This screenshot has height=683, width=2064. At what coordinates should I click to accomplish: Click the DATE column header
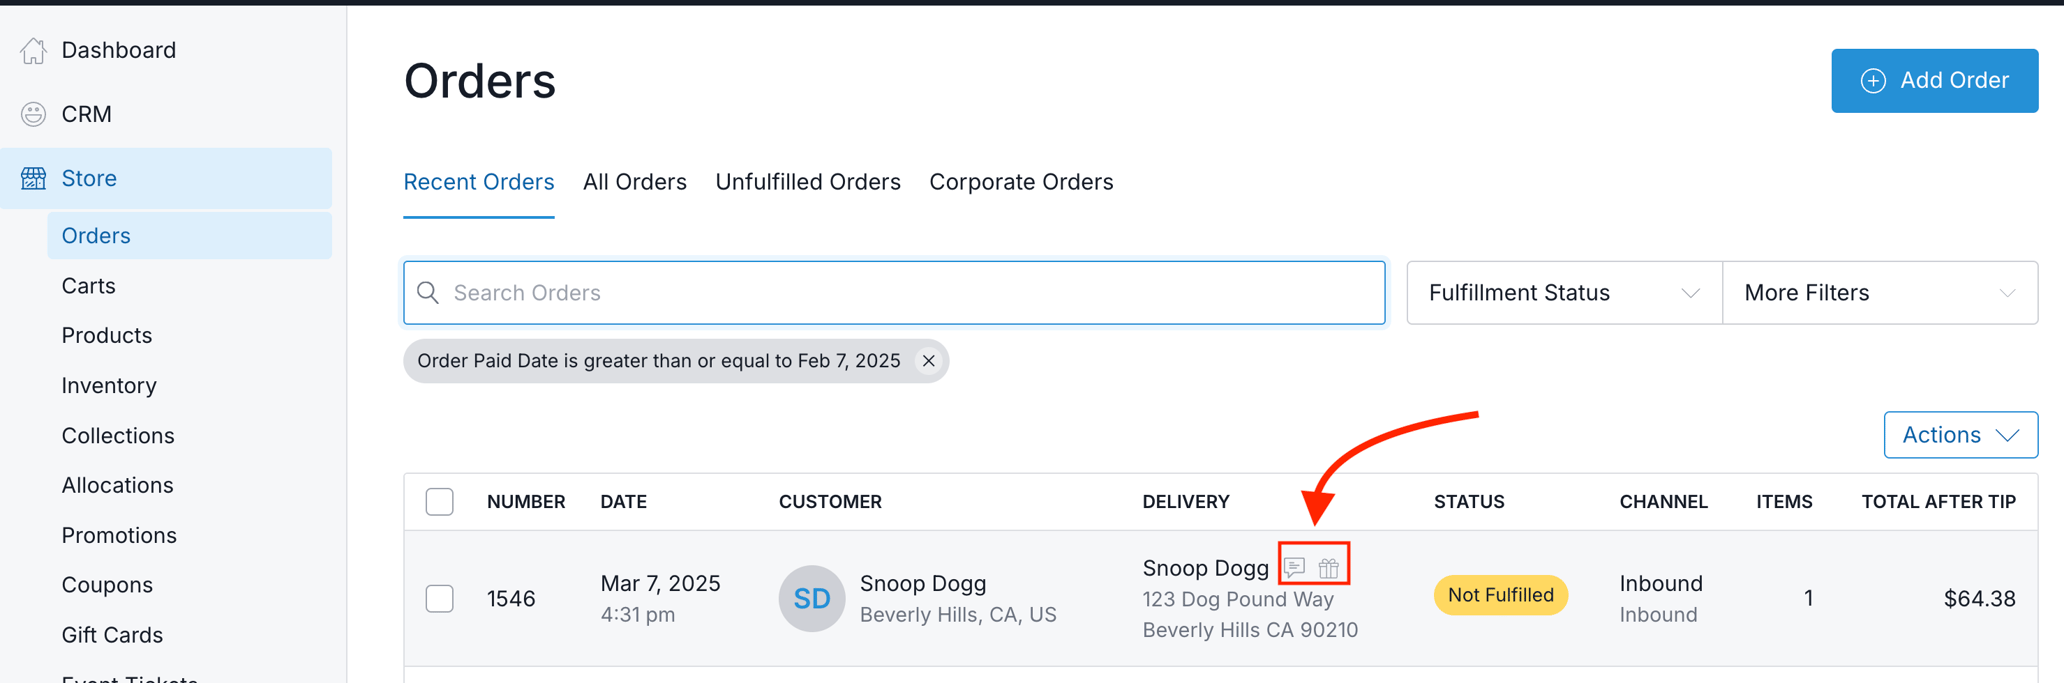pos(623,501)
